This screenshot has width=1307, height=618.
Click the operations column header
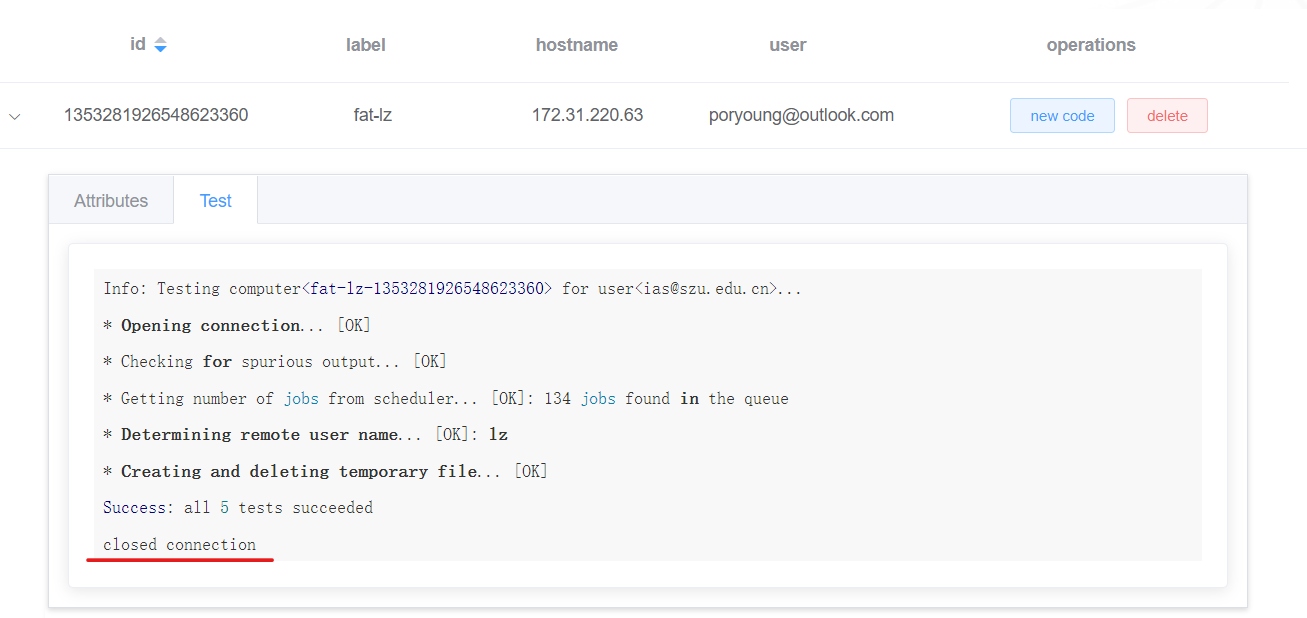click(1091, 45)
